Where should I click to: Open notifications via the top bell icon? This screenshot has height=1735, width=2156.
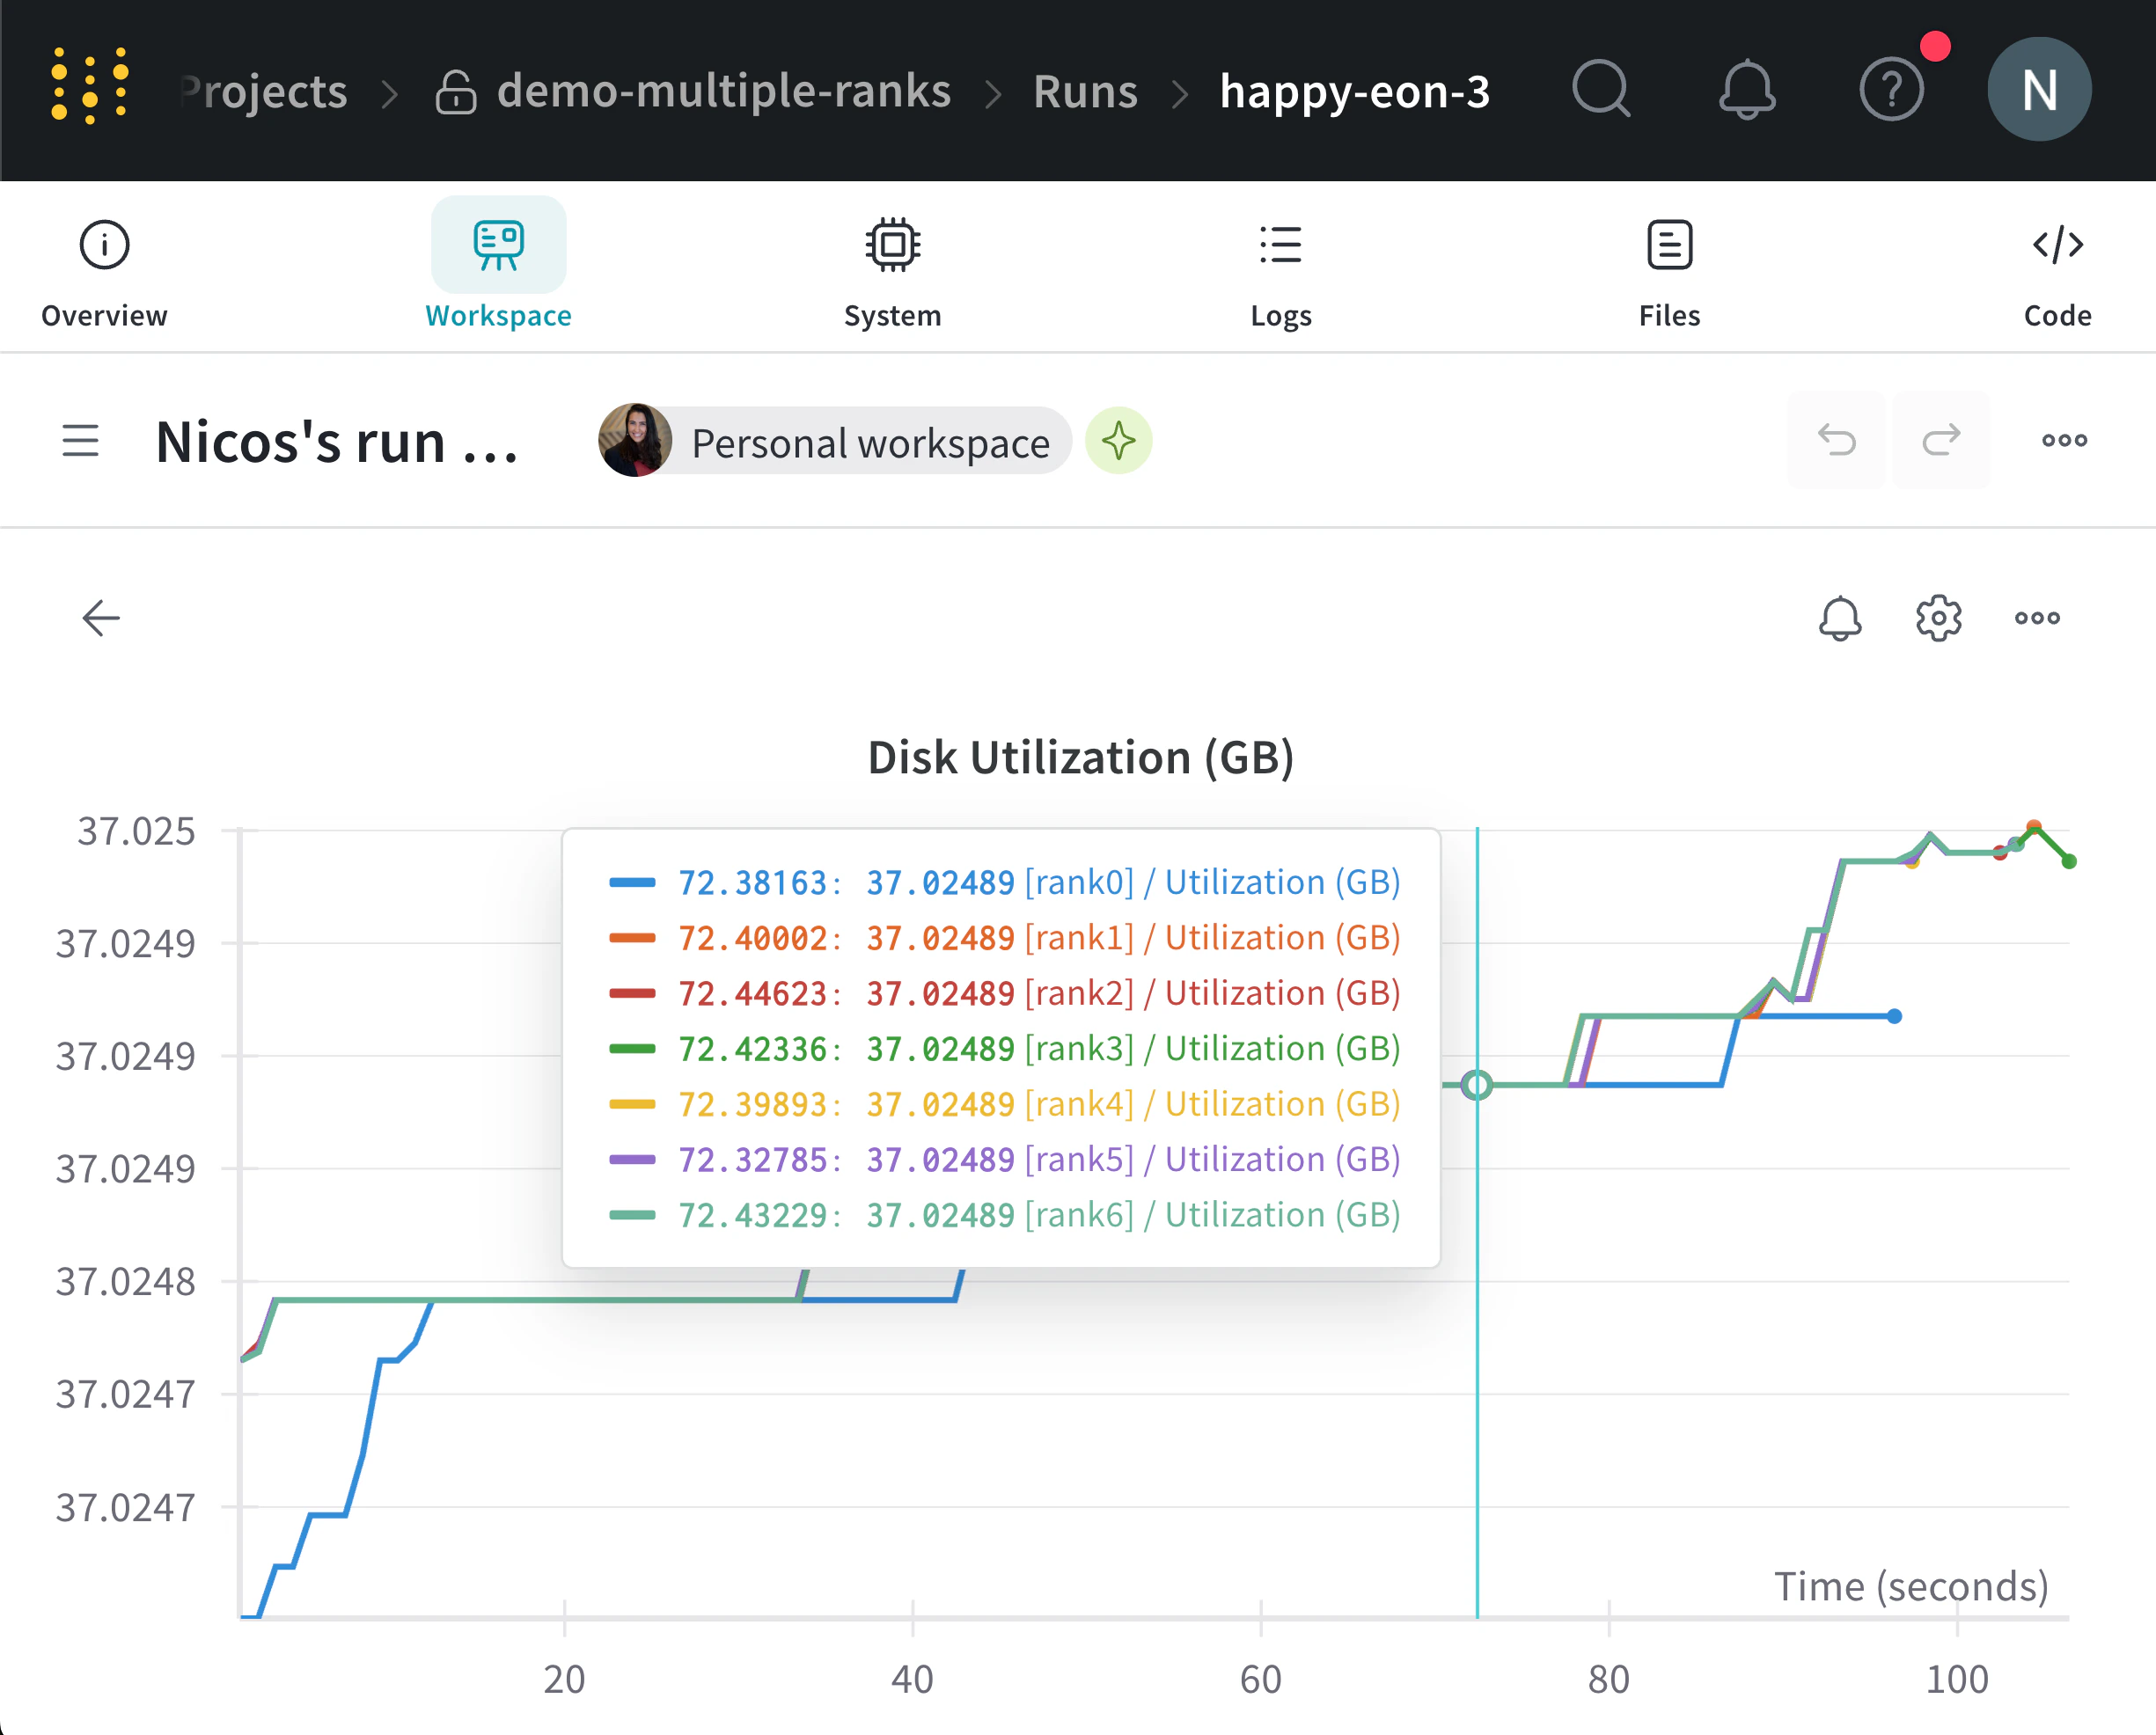[x=1745, y=90]
